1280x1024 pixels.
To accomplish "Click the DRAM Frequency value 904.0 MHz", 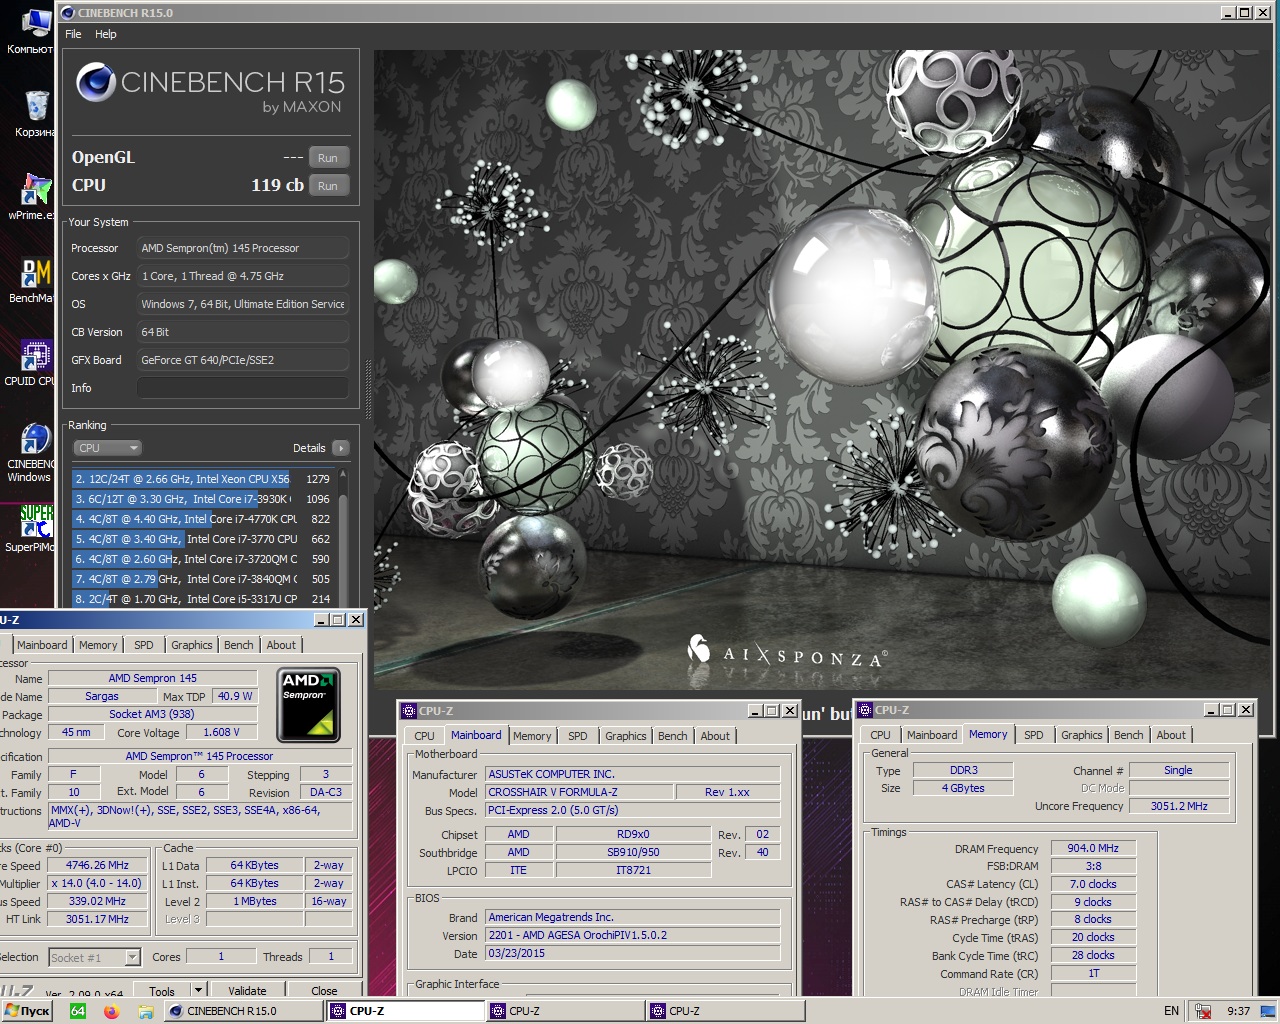I will pos(1093,848).
